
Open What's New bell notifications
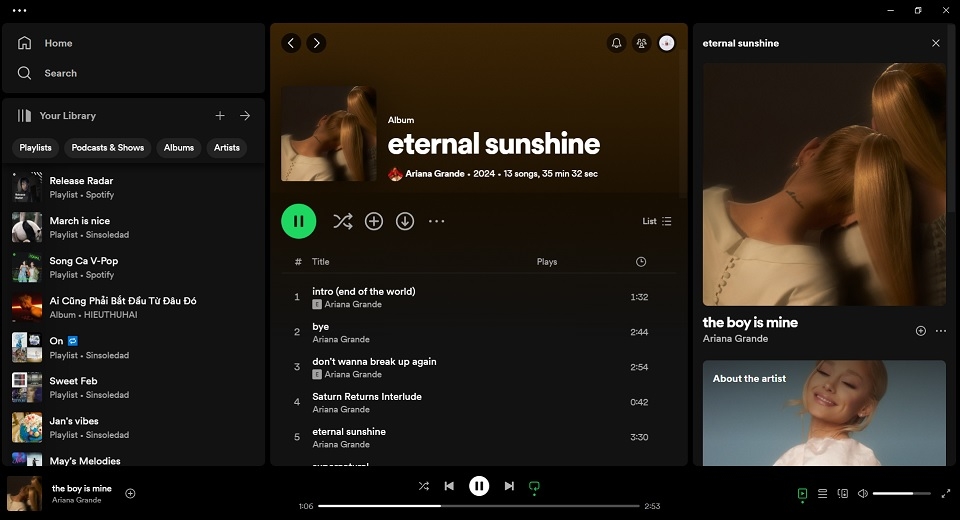[617, 43]
